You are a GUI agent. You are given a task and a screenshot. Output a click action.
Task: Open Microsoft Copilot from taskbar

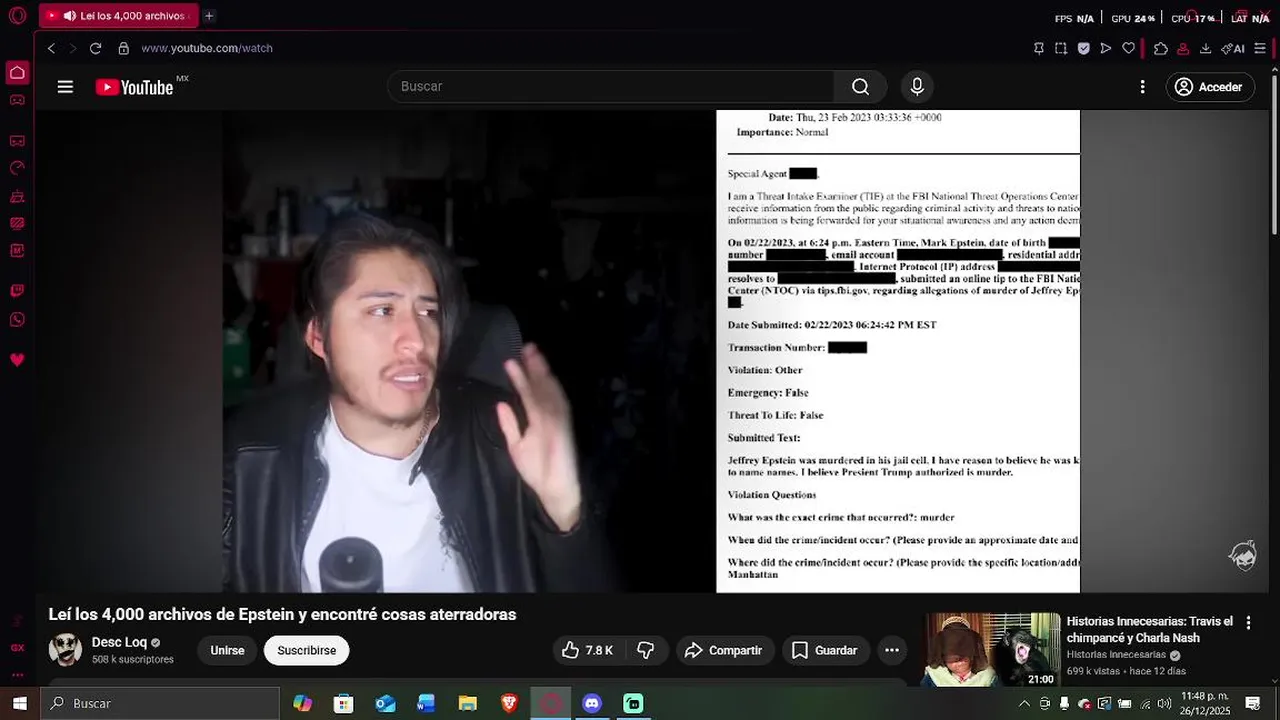pos(302,703)
